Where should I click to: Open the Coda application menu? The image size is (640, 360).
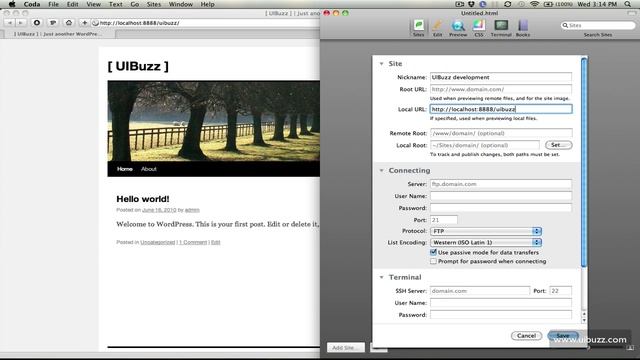click(x=31, y=4)
